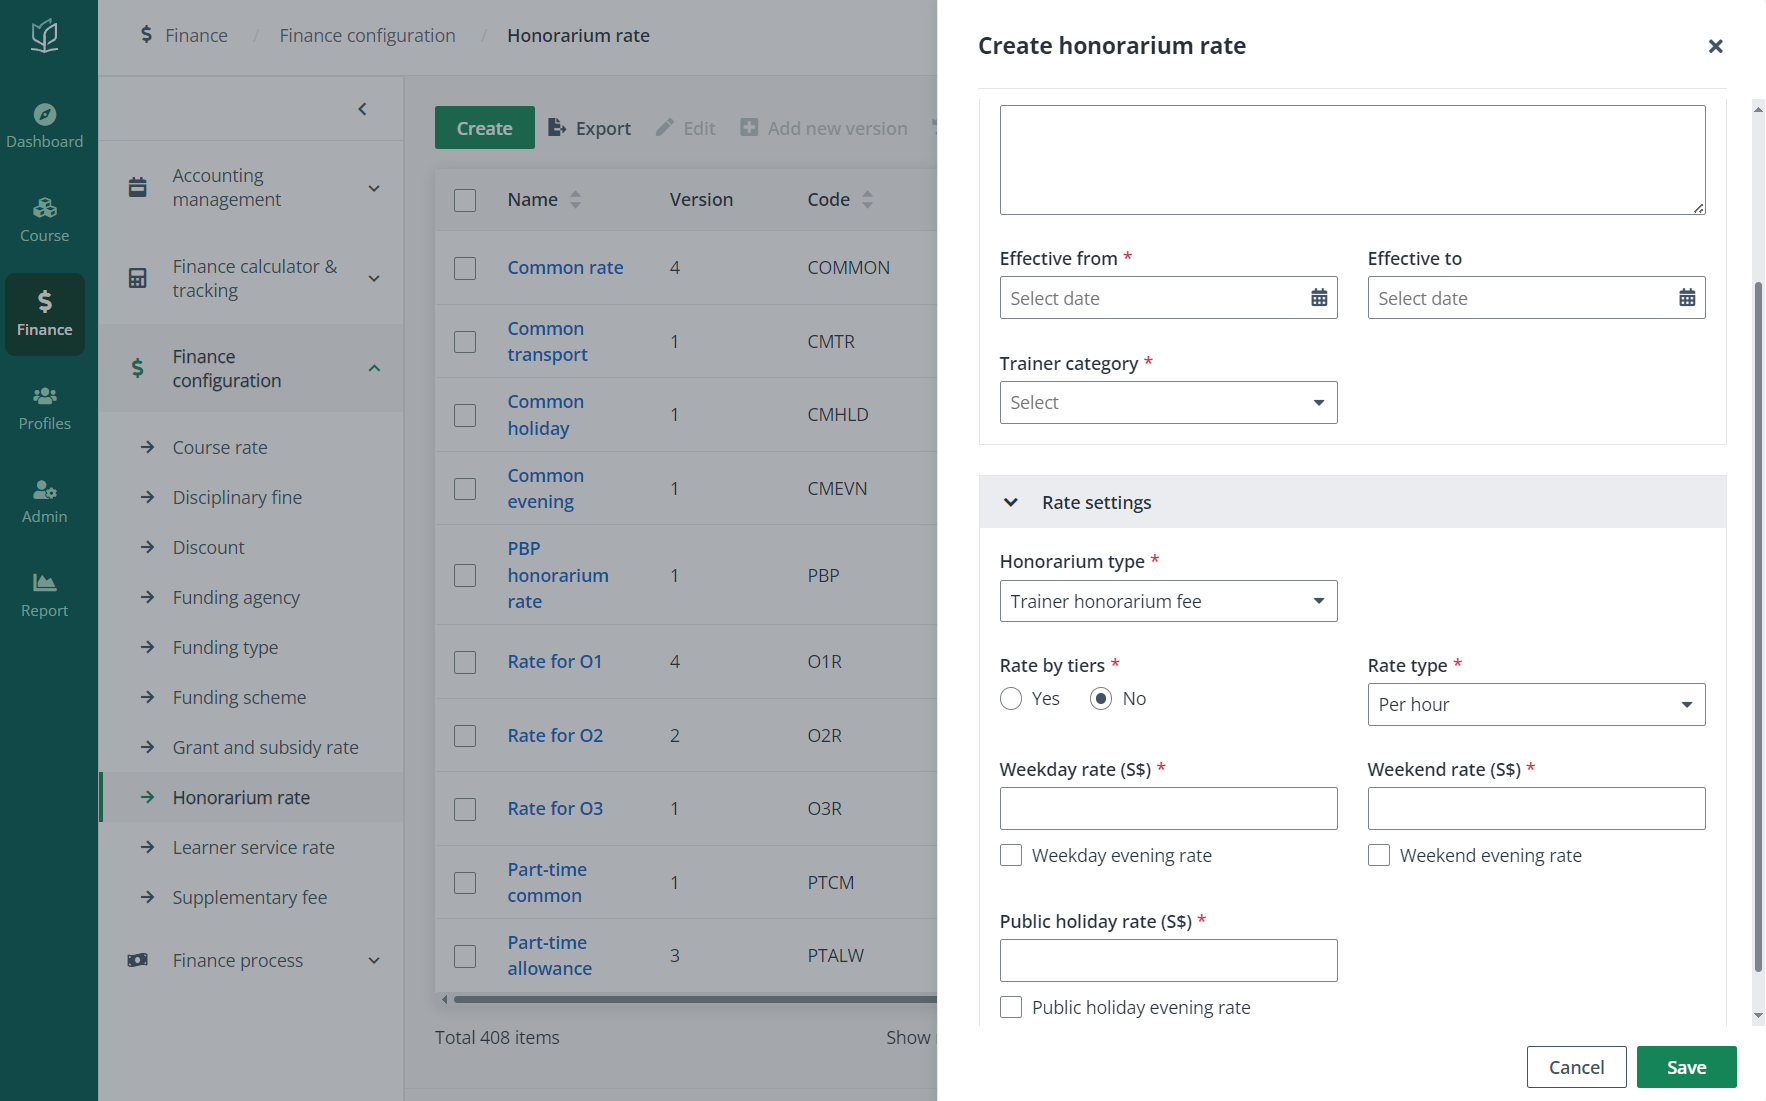Check the Rate for O1 row checkbox
This screenshot has height=1101, width=1766.
point(465,662)
